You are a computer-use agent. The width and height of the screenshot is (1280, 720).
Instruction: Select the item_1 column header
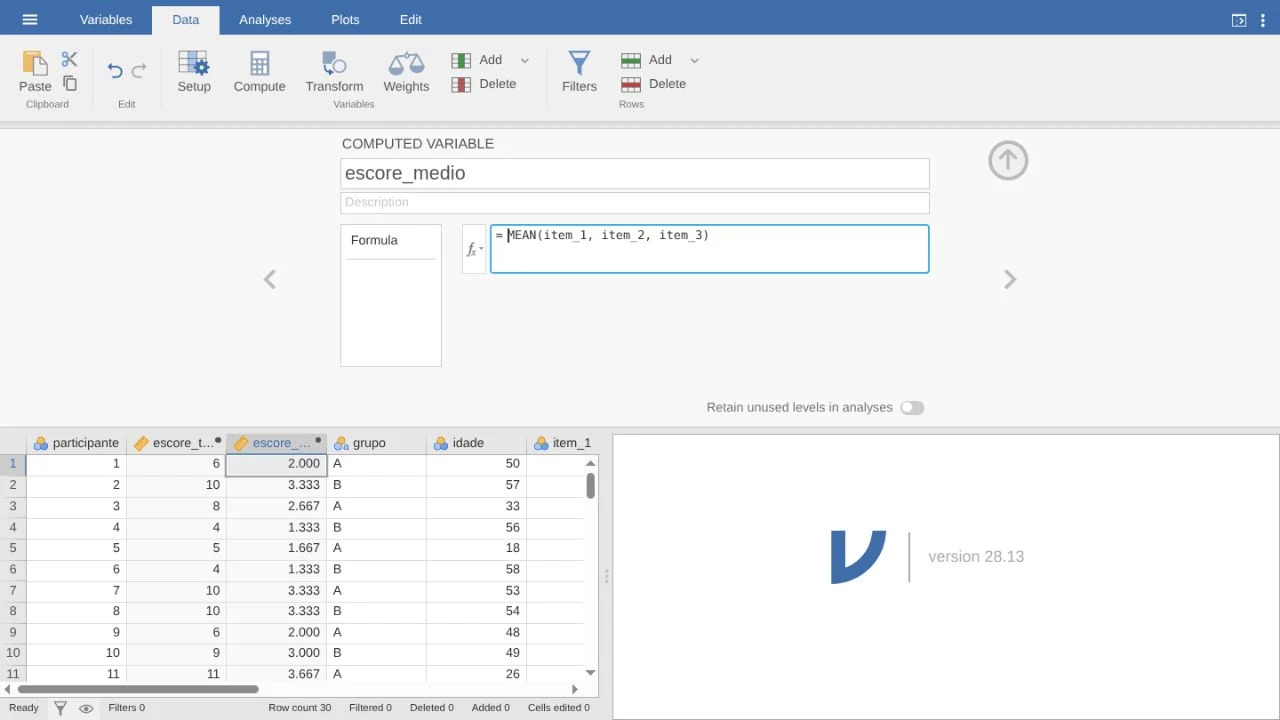click(x=562, y=443)
